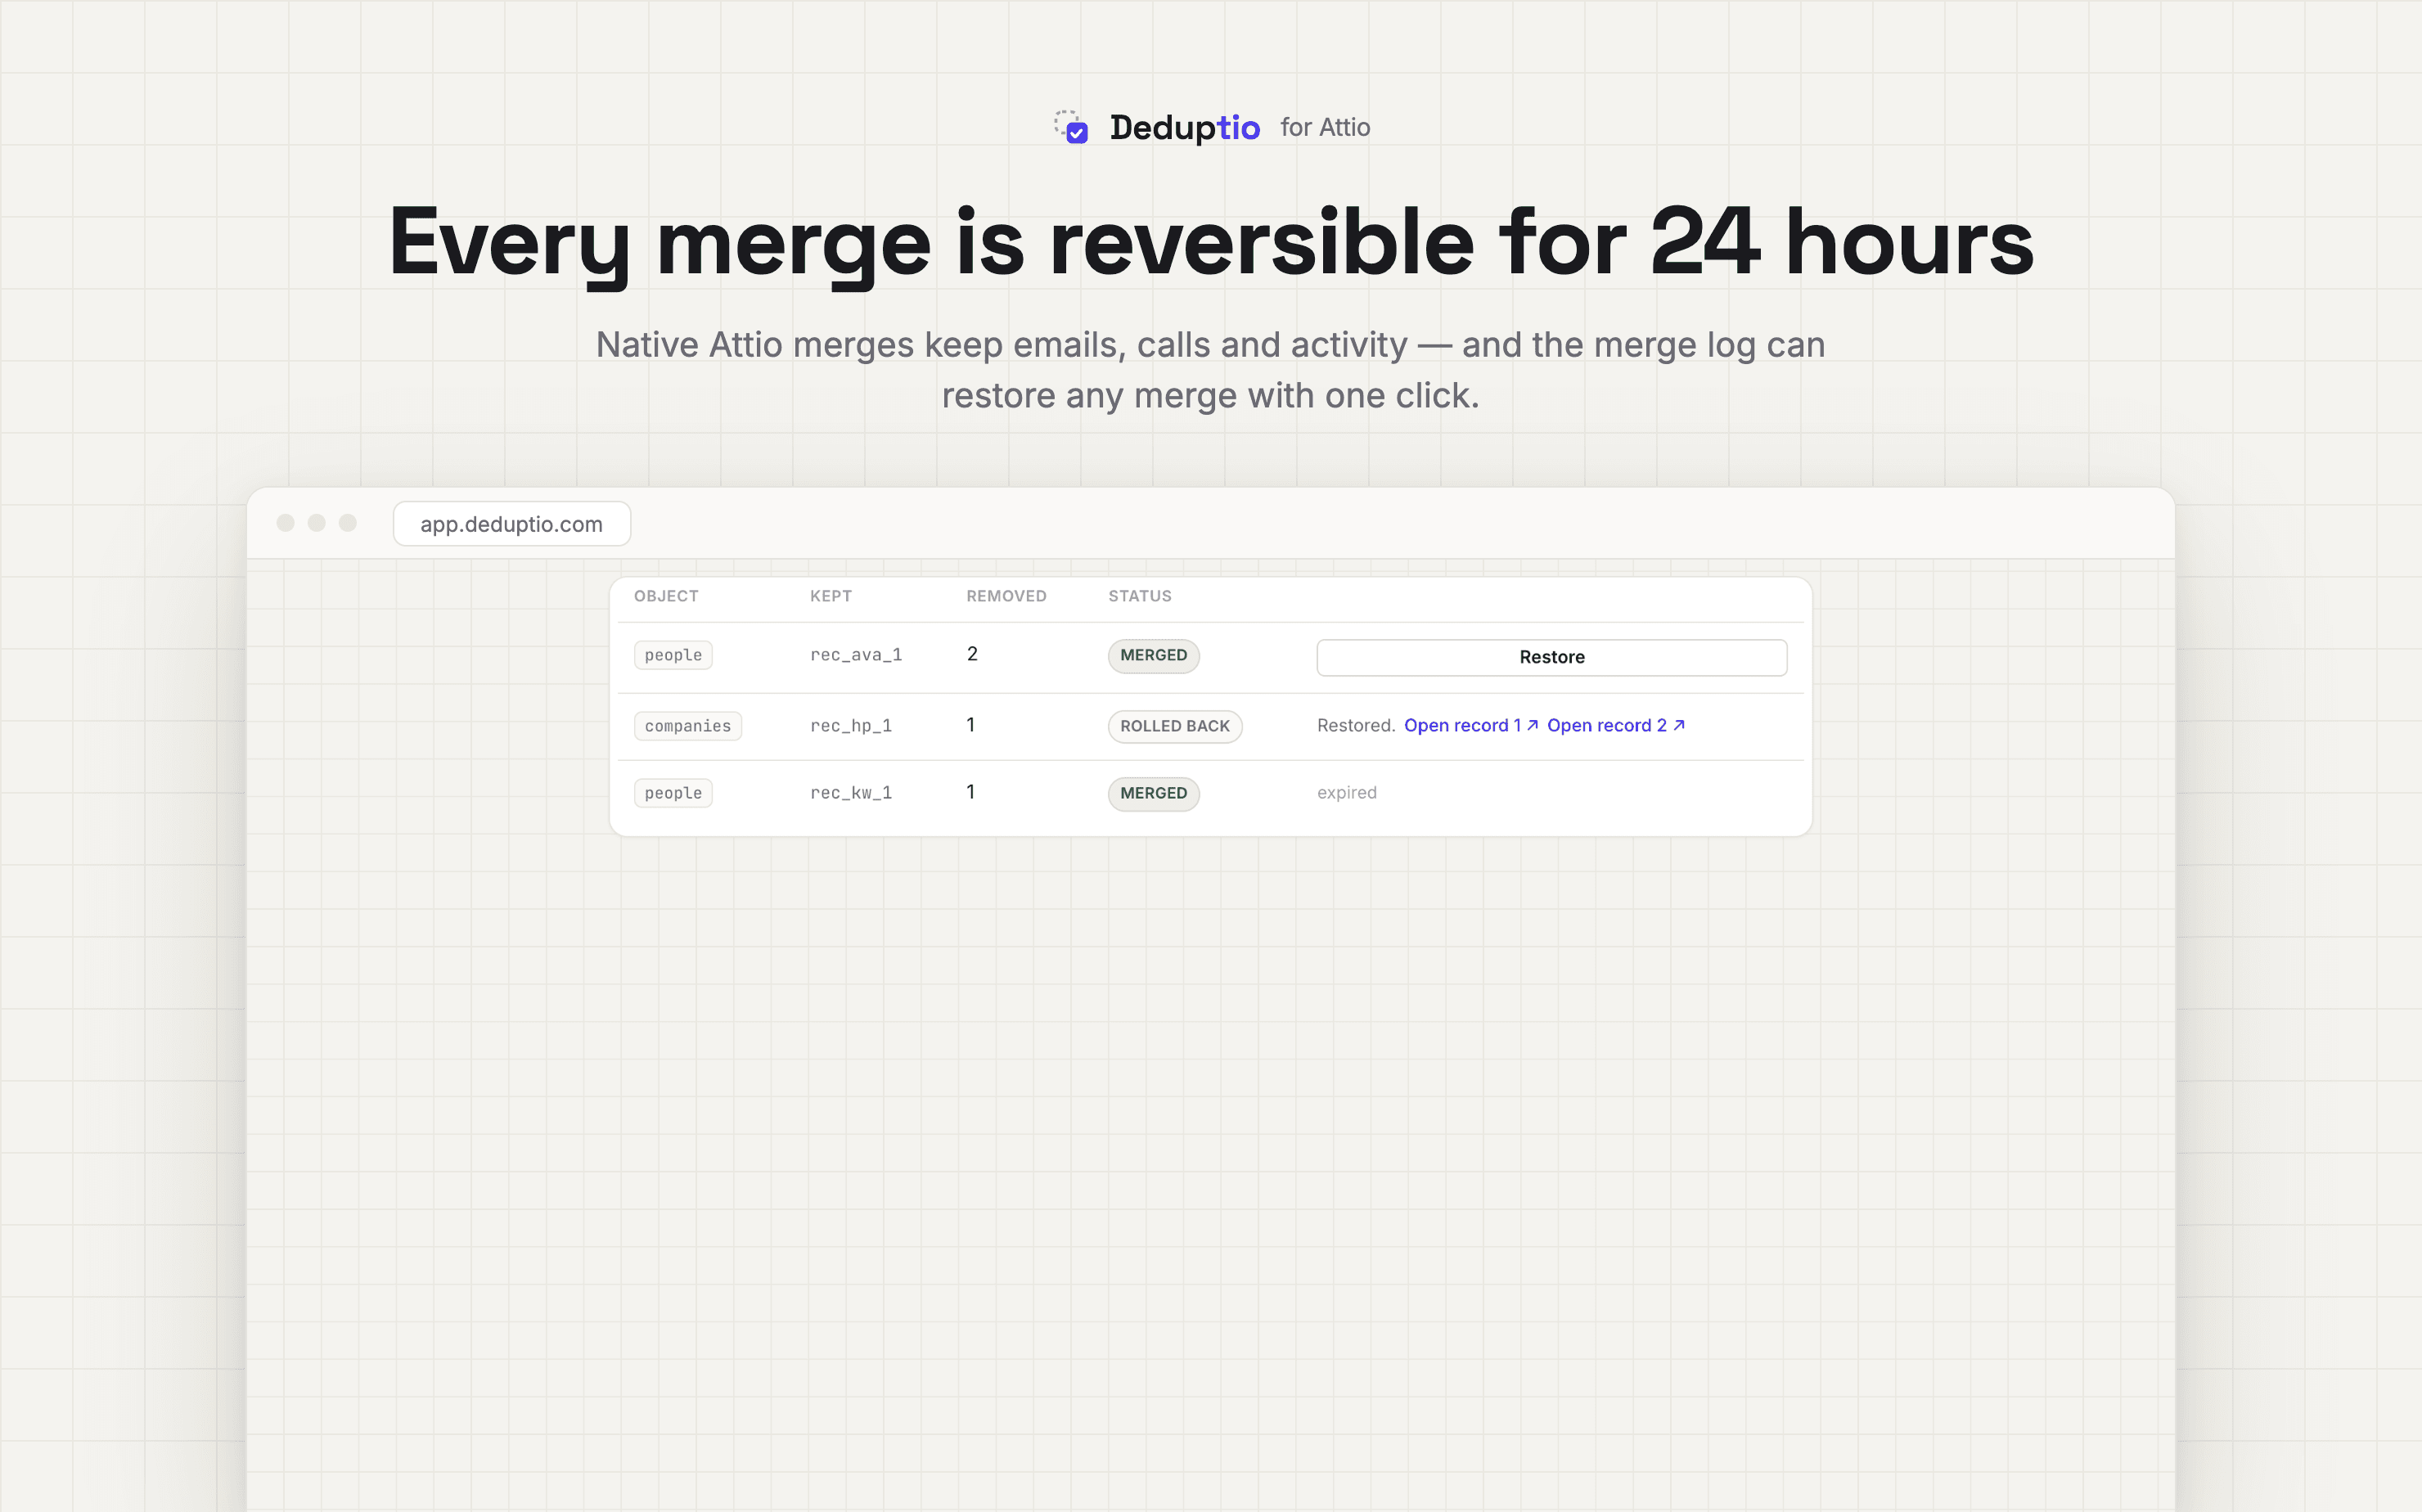Click the rec_kw_1 kept record
This screenshot has height=1512, width=2422.
tap(851, 793)
